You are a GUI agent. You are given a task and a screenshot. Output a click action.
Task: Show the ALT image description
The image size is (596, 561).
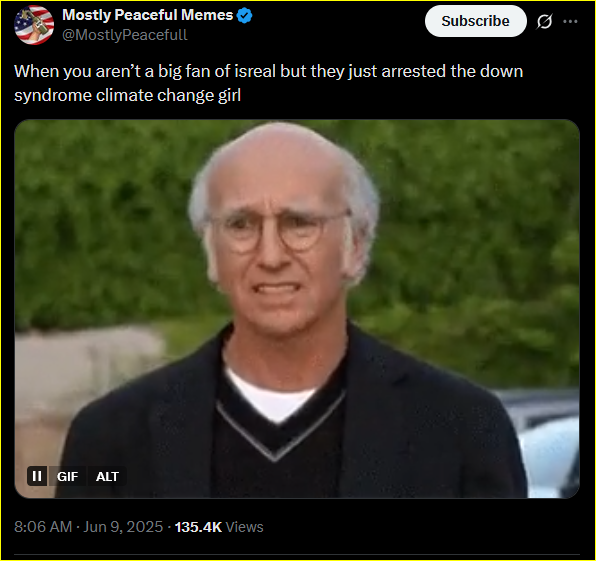[x=107, y=476]
